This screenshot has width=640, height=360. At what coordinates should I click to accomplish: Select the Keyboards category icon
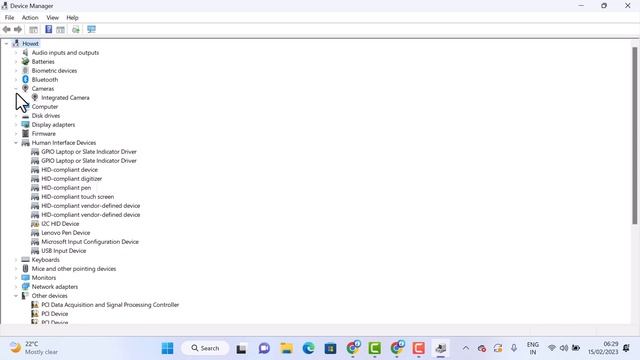(25, 260)
